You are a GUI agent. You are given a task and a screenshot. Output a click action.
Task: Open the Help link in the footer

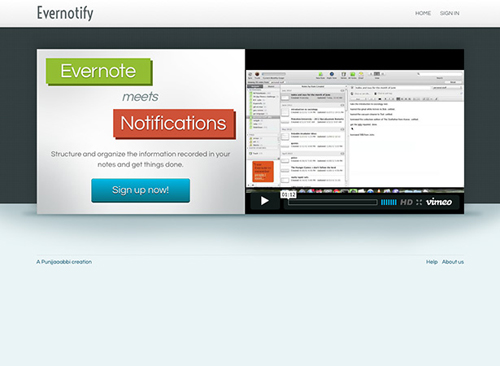[432, 262]
